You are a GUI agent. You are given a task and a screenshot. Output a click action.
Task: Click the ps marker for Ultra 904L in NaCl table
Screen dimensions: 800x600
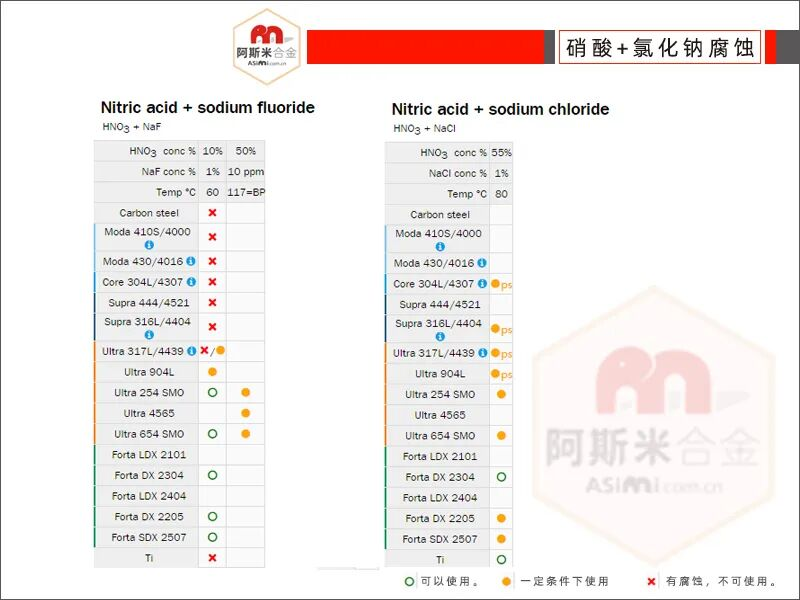pos(506,375)
